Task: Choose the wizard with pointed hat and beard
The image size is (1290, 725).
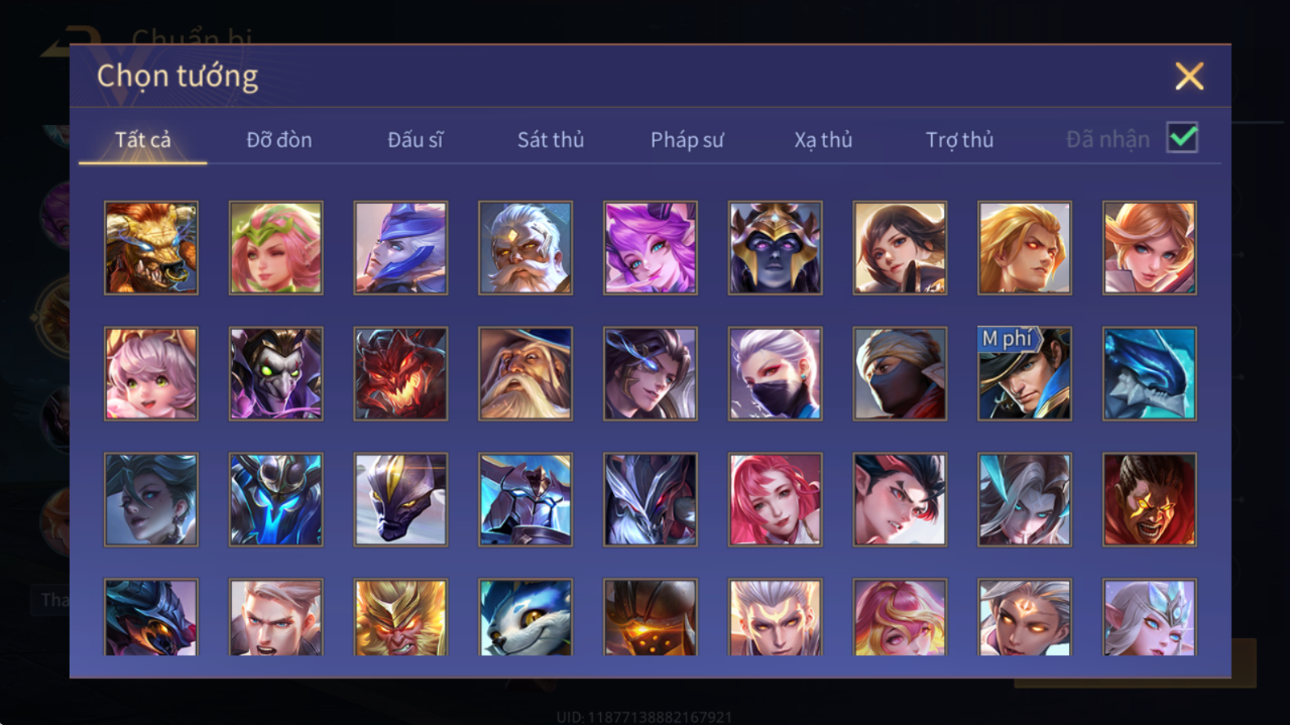Action: [525, 374]
